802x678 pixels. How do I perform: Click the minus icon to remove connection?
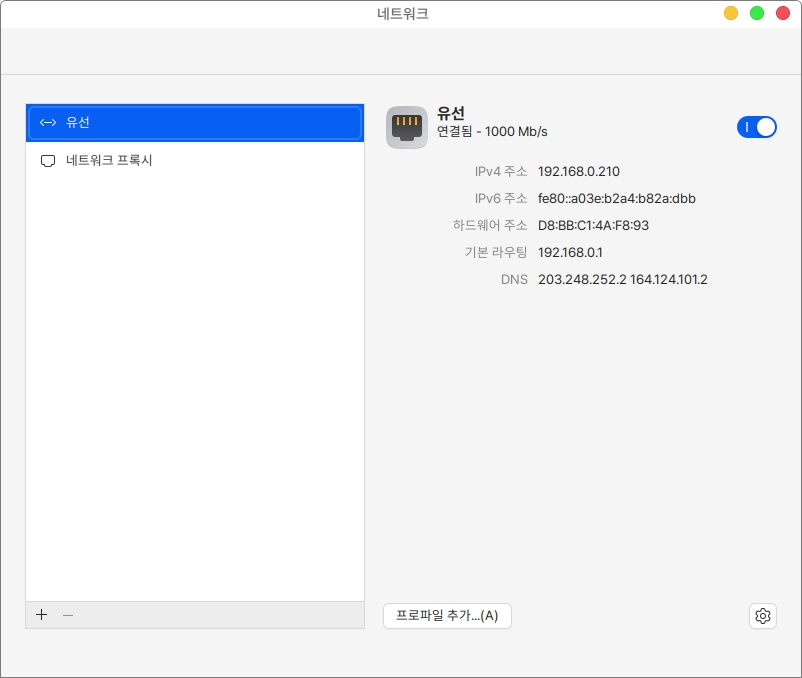pyautogui.click(x=68, y=615)
